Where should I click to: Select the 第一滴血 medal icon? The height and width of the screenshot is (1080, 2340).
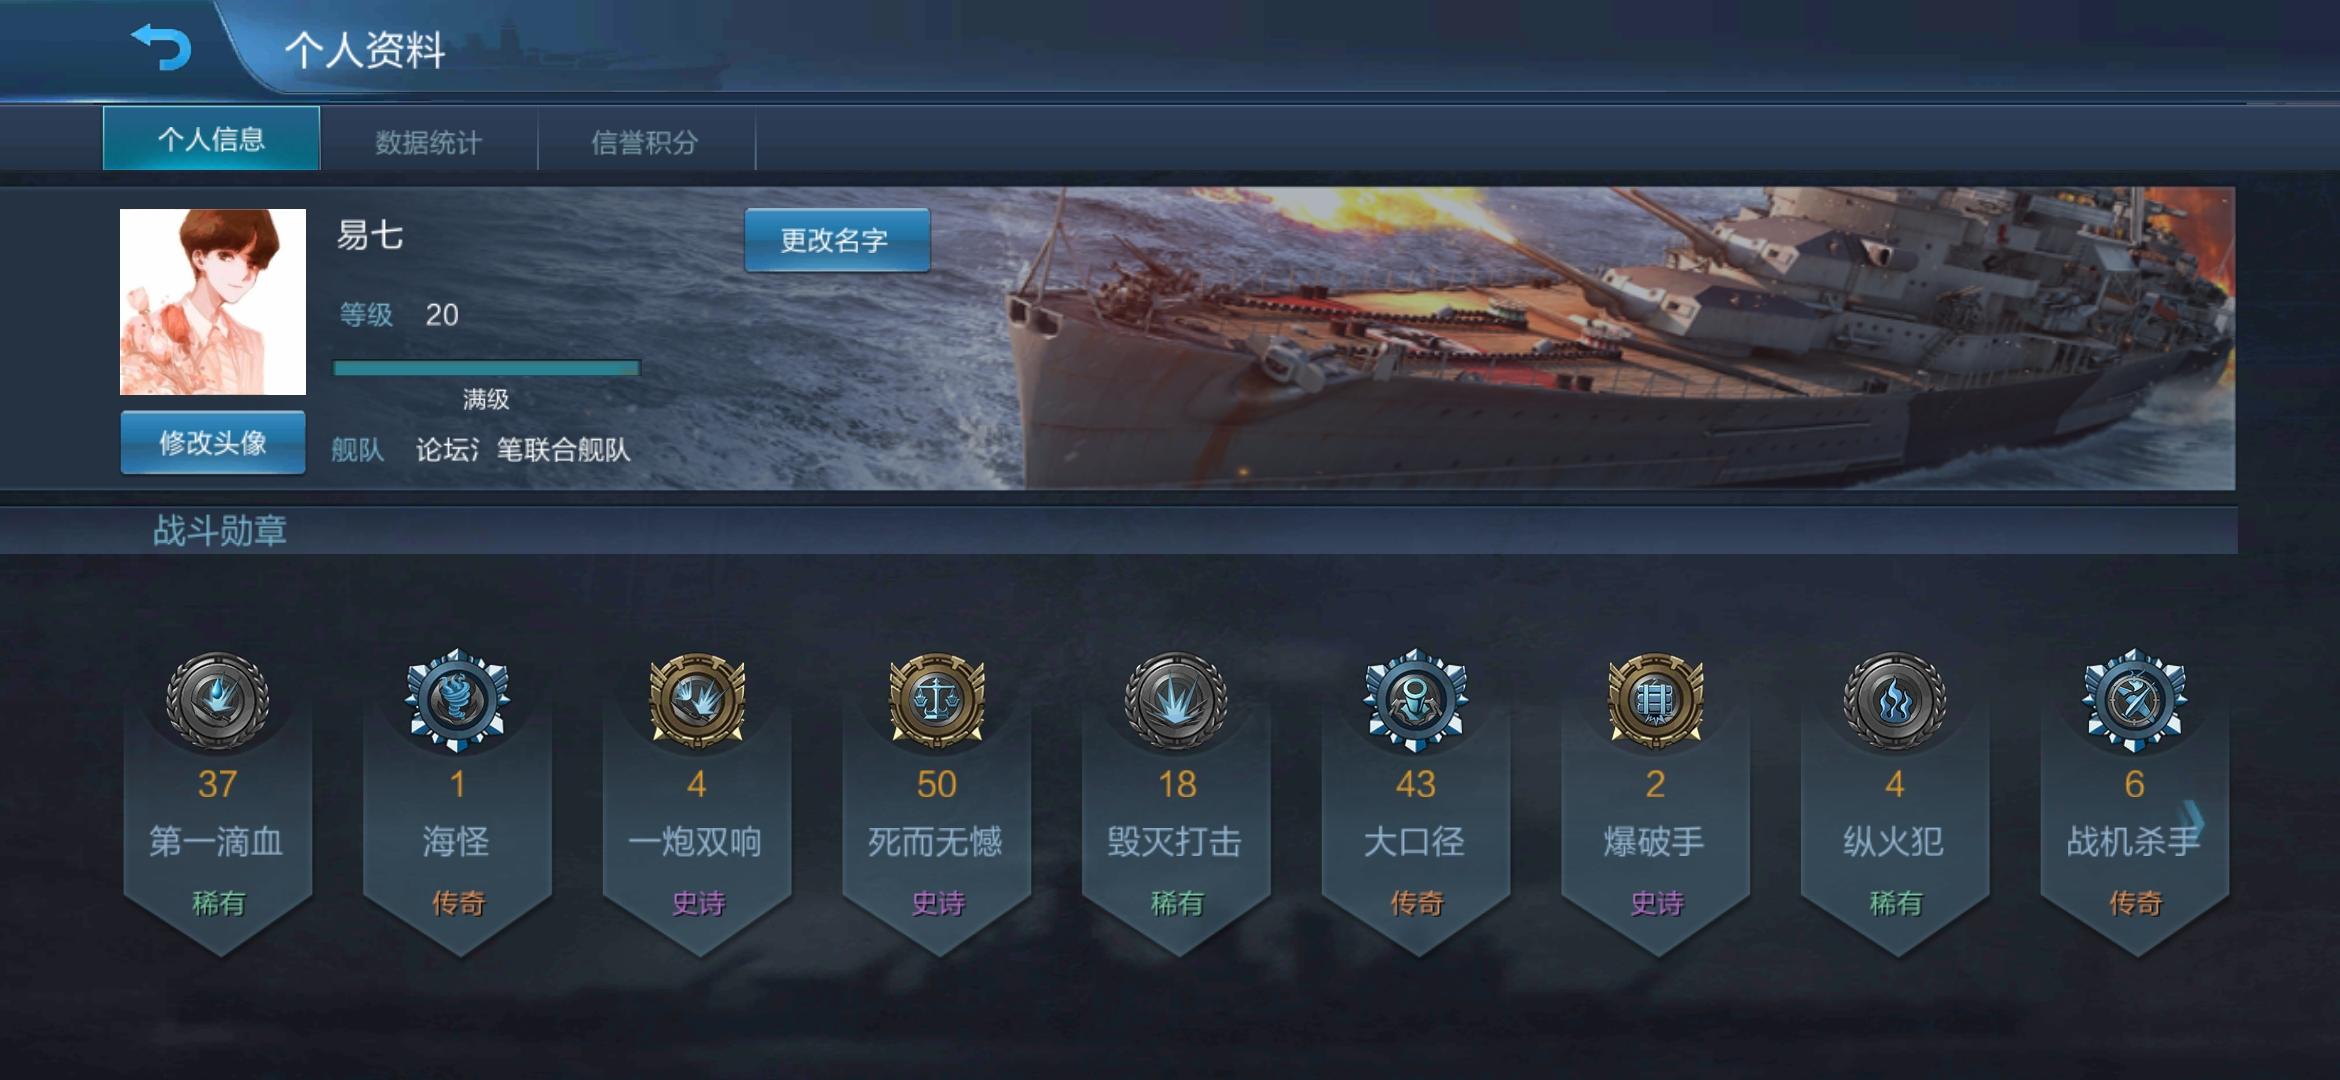coord(217,700)
